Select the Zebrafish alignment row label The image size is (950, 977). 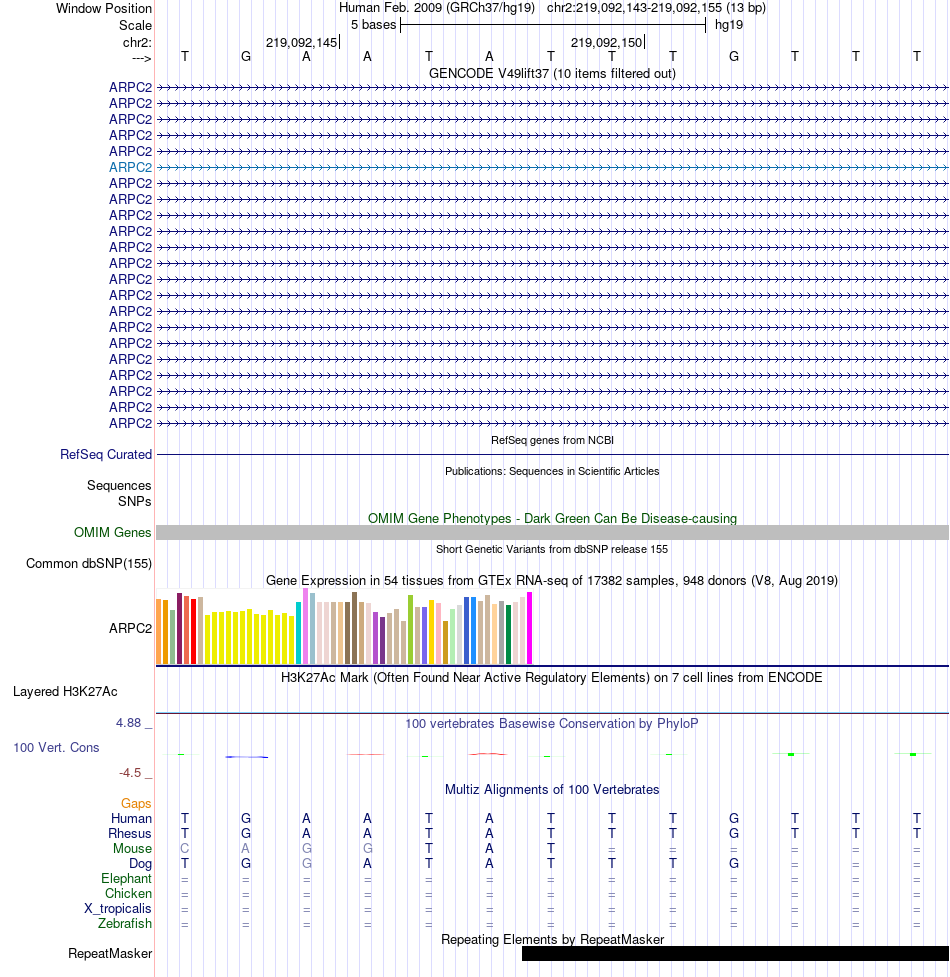coord(125,923)
